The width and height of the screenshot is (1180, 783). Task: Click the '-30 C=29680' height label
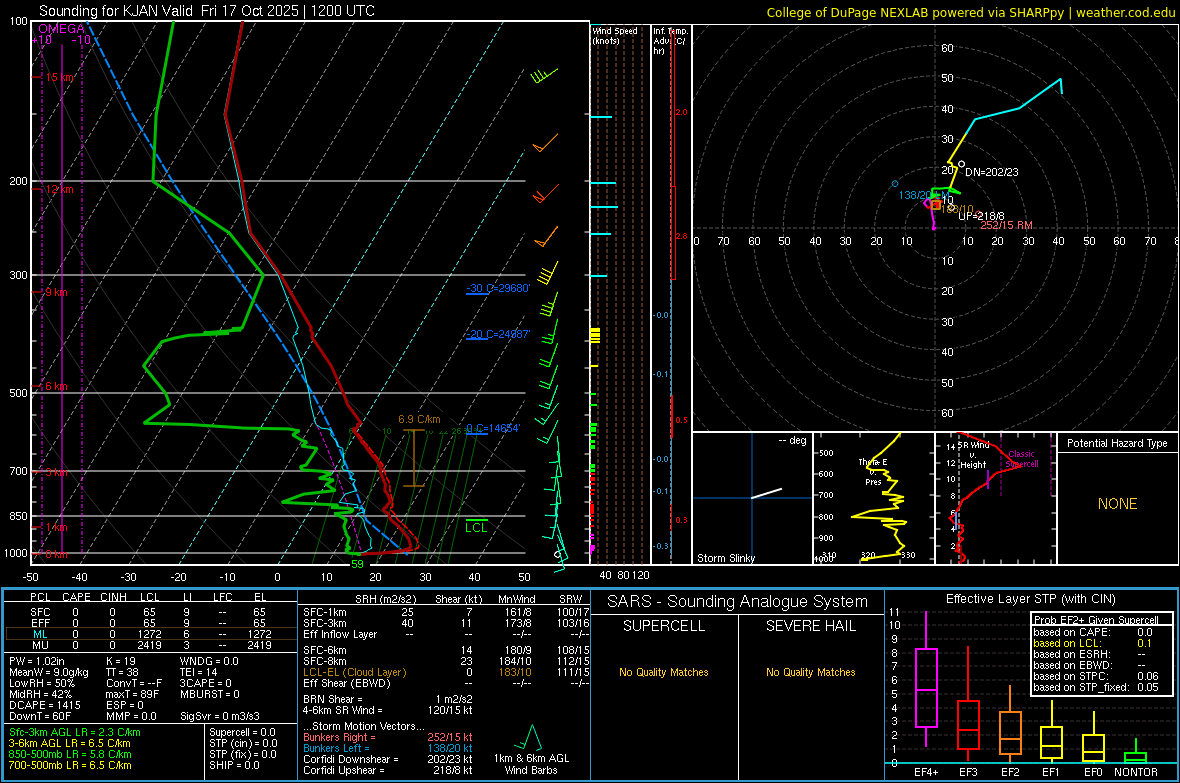(x=498, y=288)
